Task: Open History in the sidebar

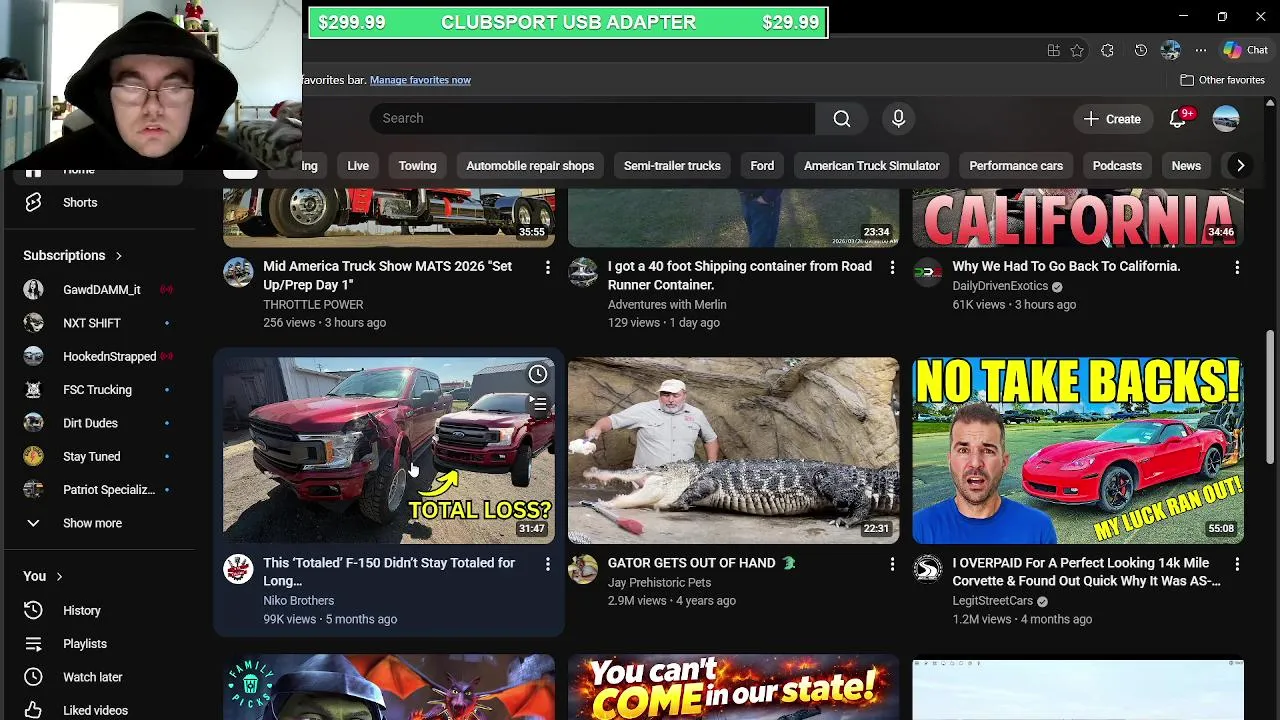Action: point(98,611)
